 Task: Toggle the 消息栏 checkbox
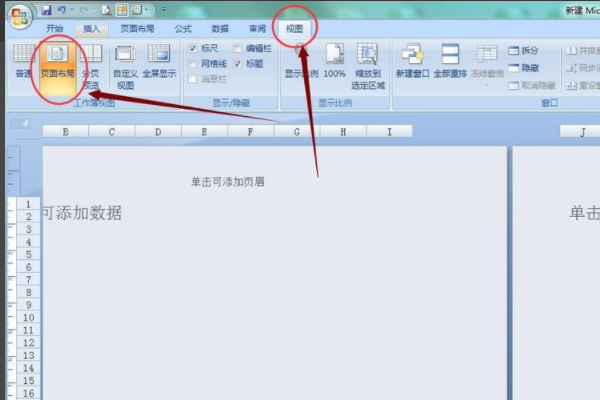(x=192, y=79)
